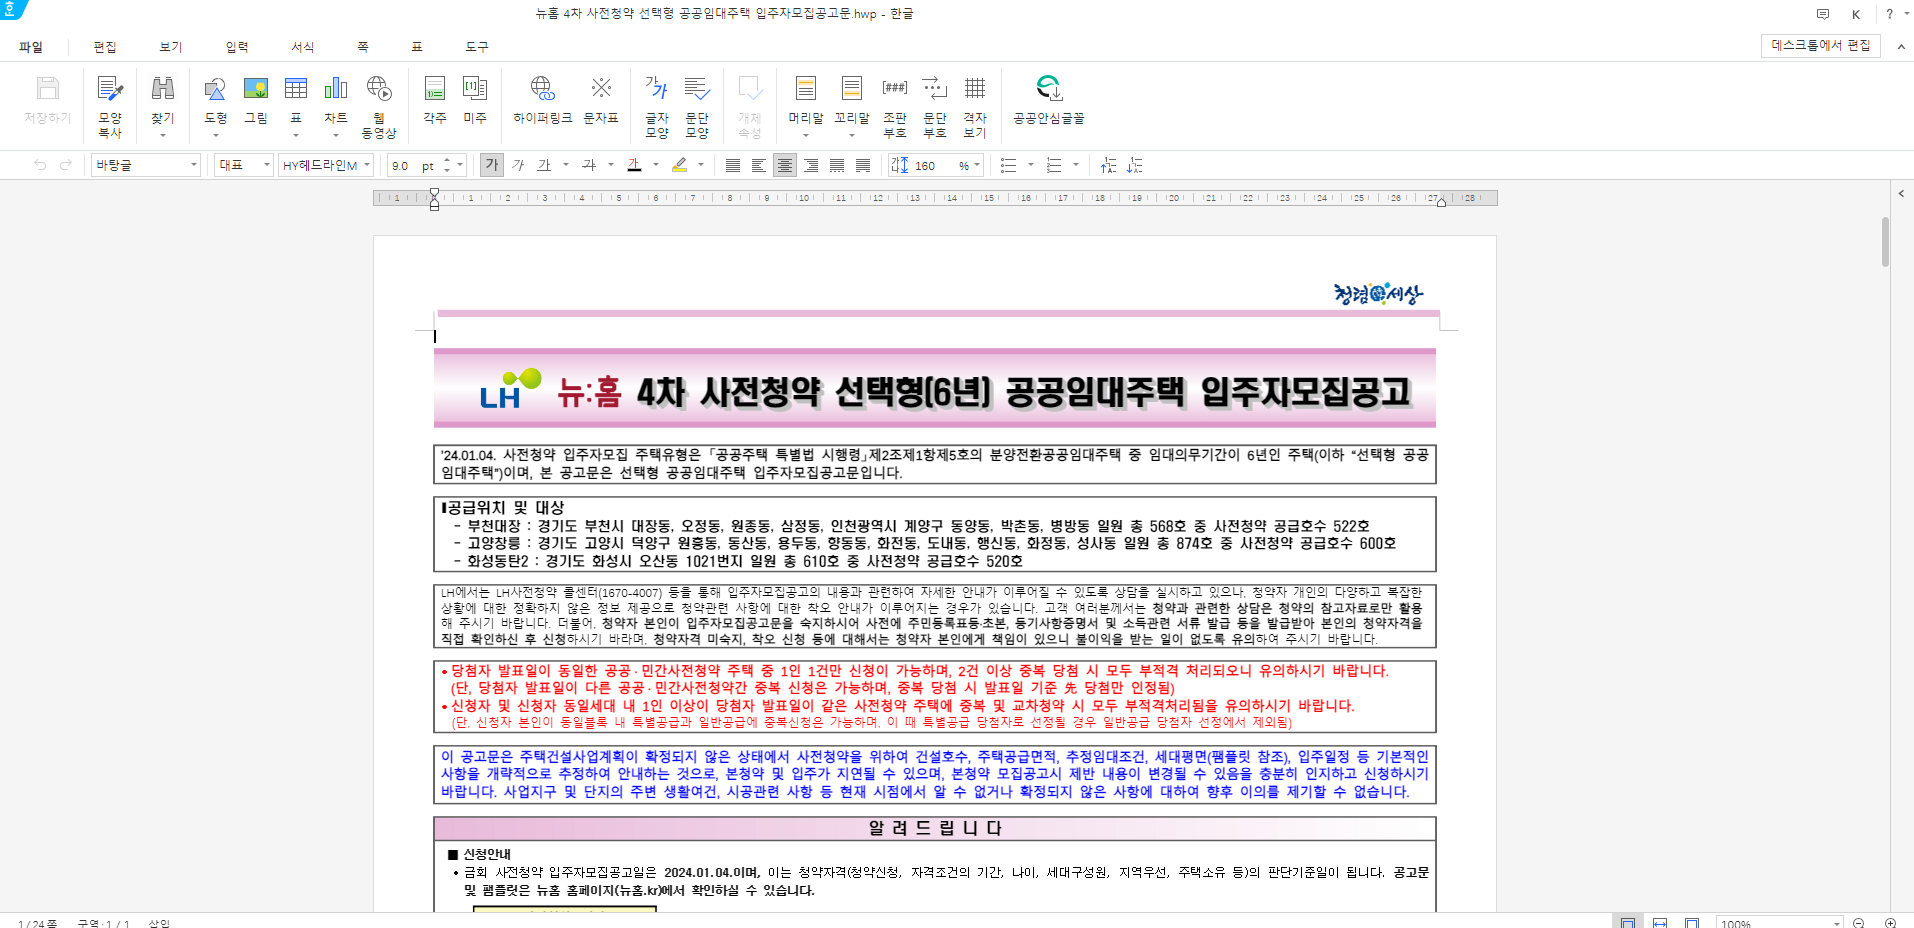Open bullet list dropdown arrow

coord(1031,165)
